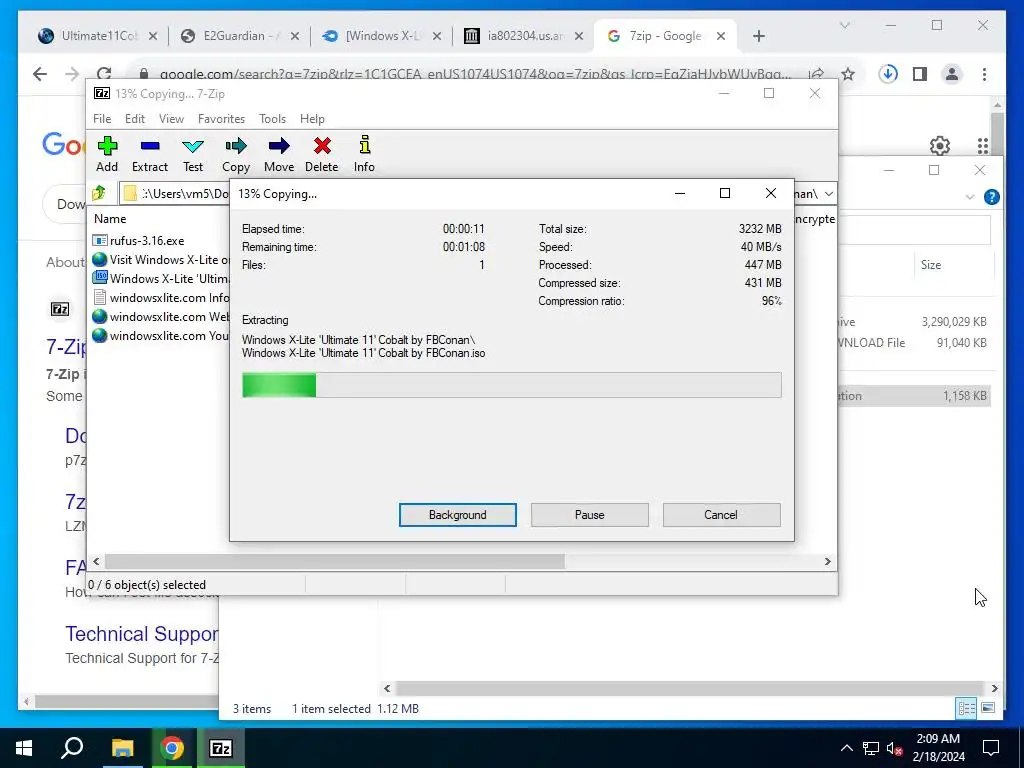Select the 3,290,029 KB file row
The image size is (1024, 768).
pyautogui.click(x=914, y=321)
